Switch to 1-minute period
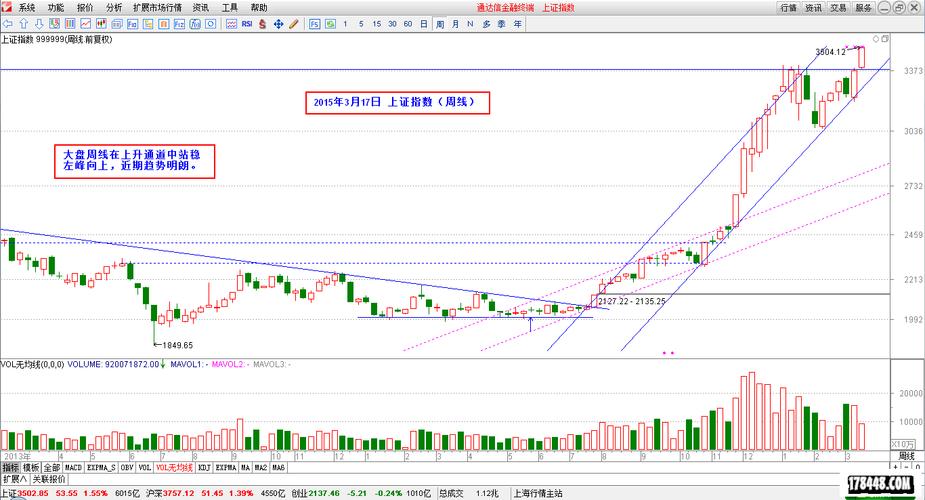 click(345, 24)
